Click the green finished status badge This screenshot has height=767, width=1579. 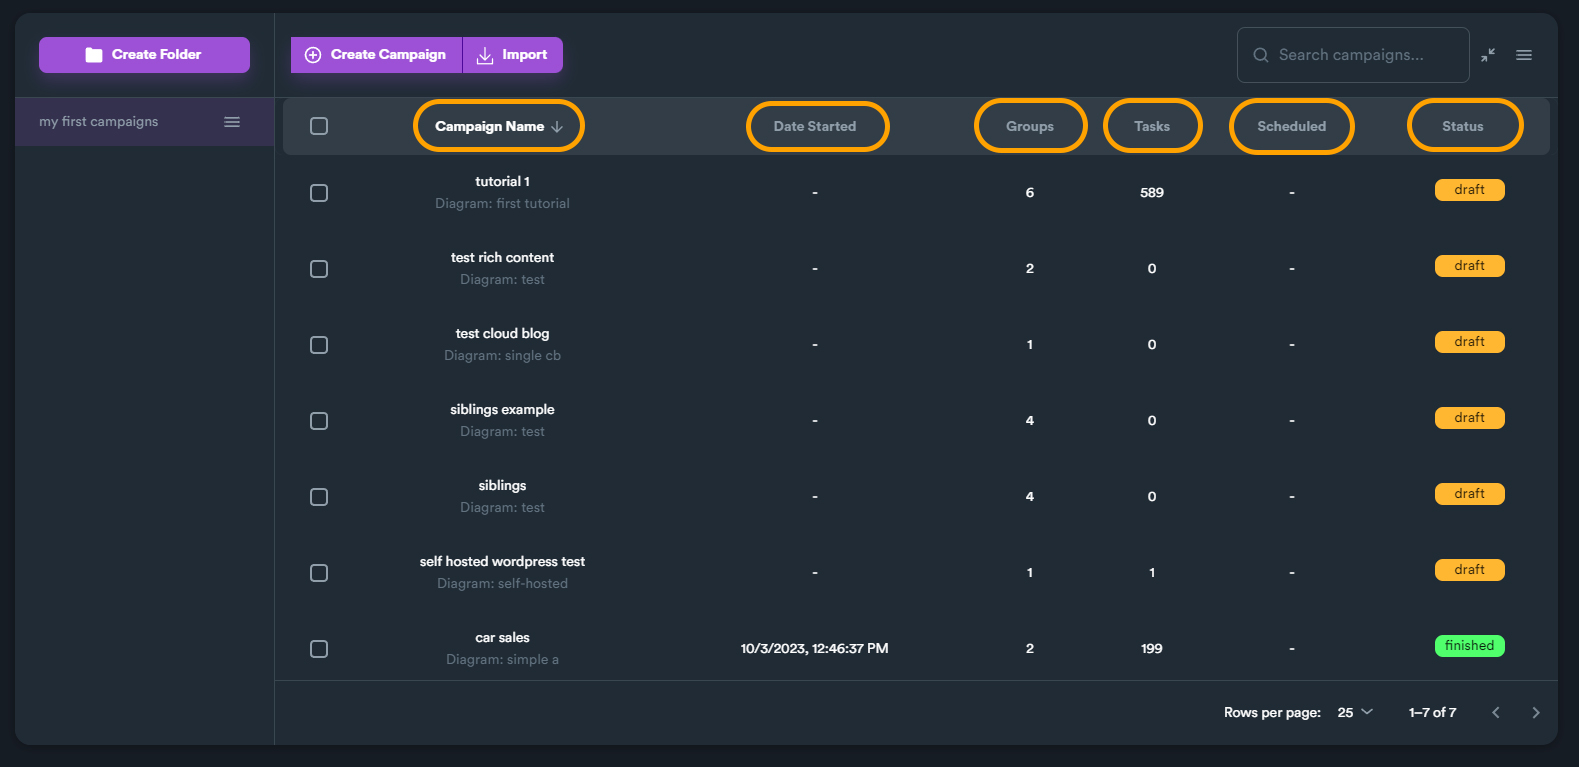tap(1469, 646)
